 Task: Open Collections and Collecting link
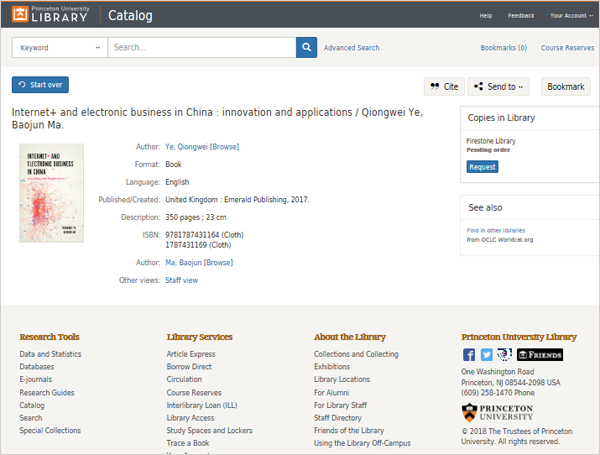click(x=356, y=354)
